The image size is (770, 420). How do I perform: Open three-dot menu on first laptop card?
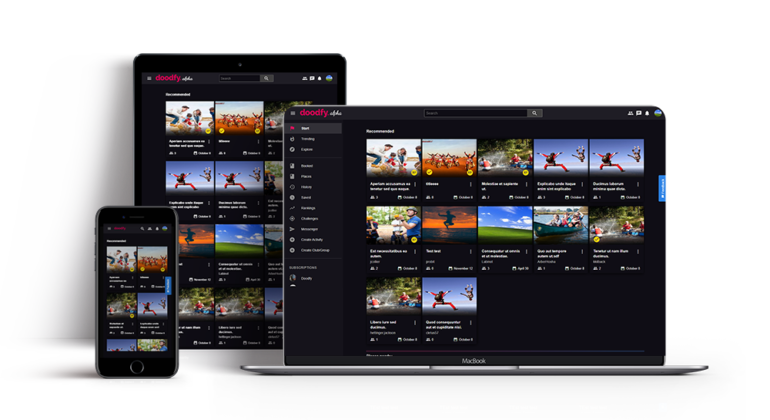(x=415, y=184)
